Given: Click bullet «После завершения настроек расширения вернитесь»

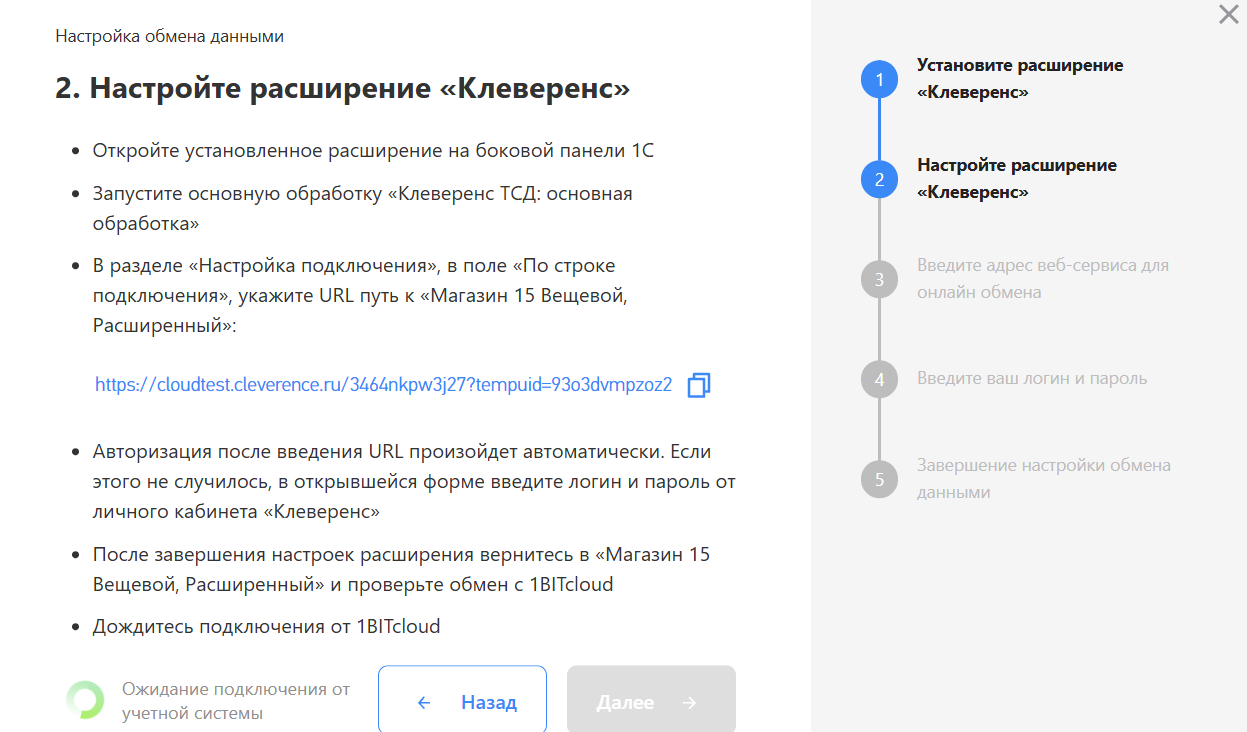Looking at the screenshot, I should click(402, 569).
